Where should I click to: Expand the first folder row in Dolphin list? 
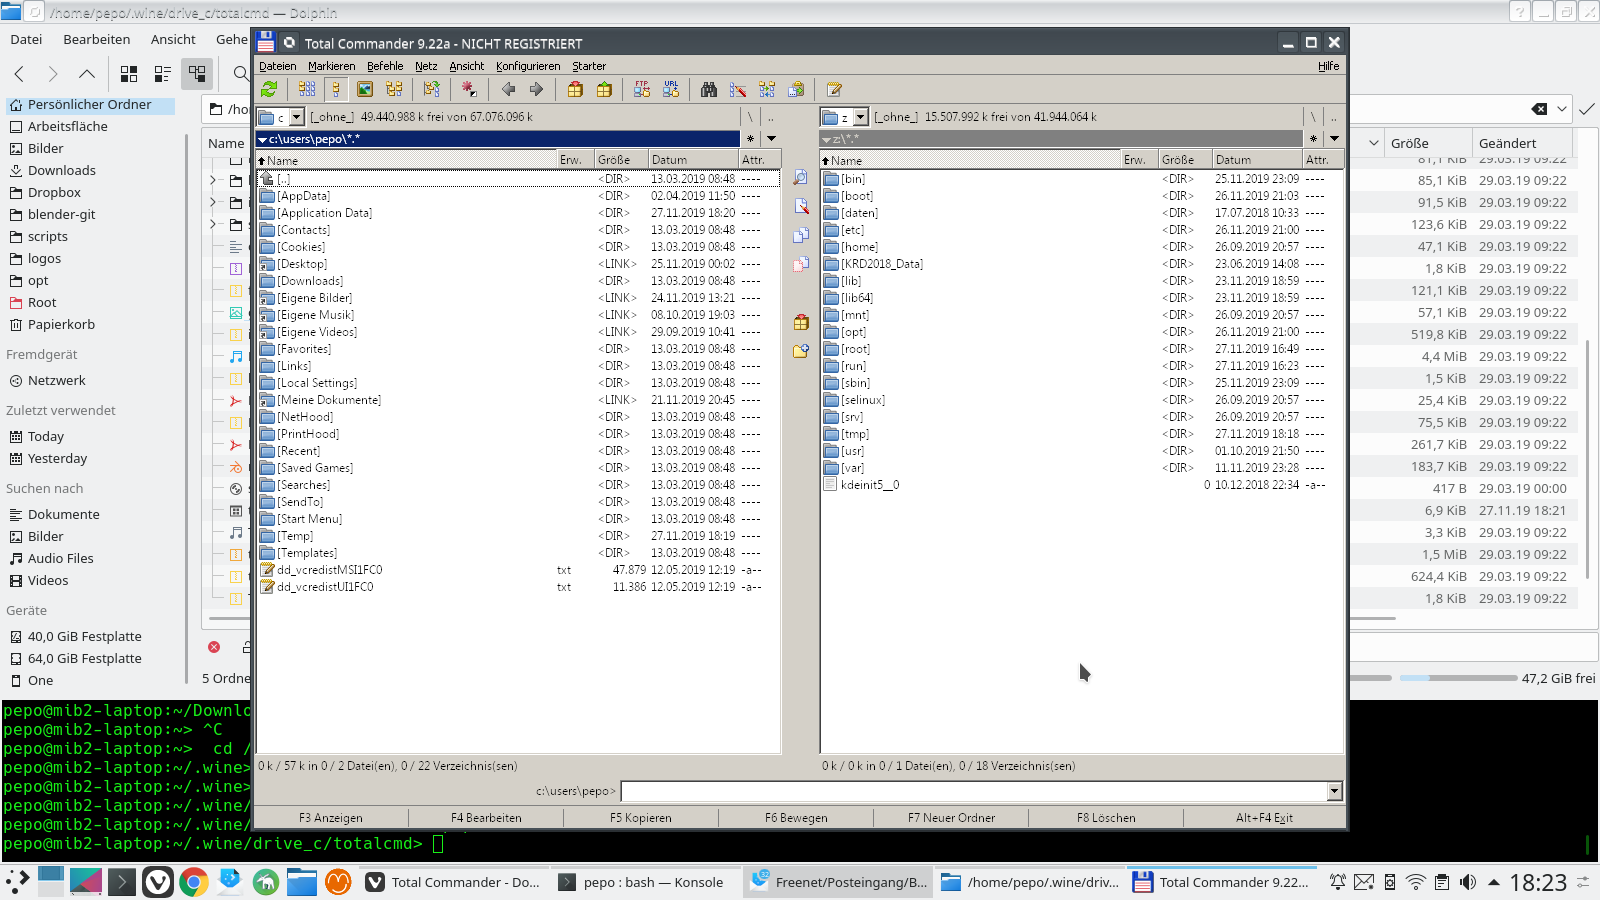tap(213, 180)
